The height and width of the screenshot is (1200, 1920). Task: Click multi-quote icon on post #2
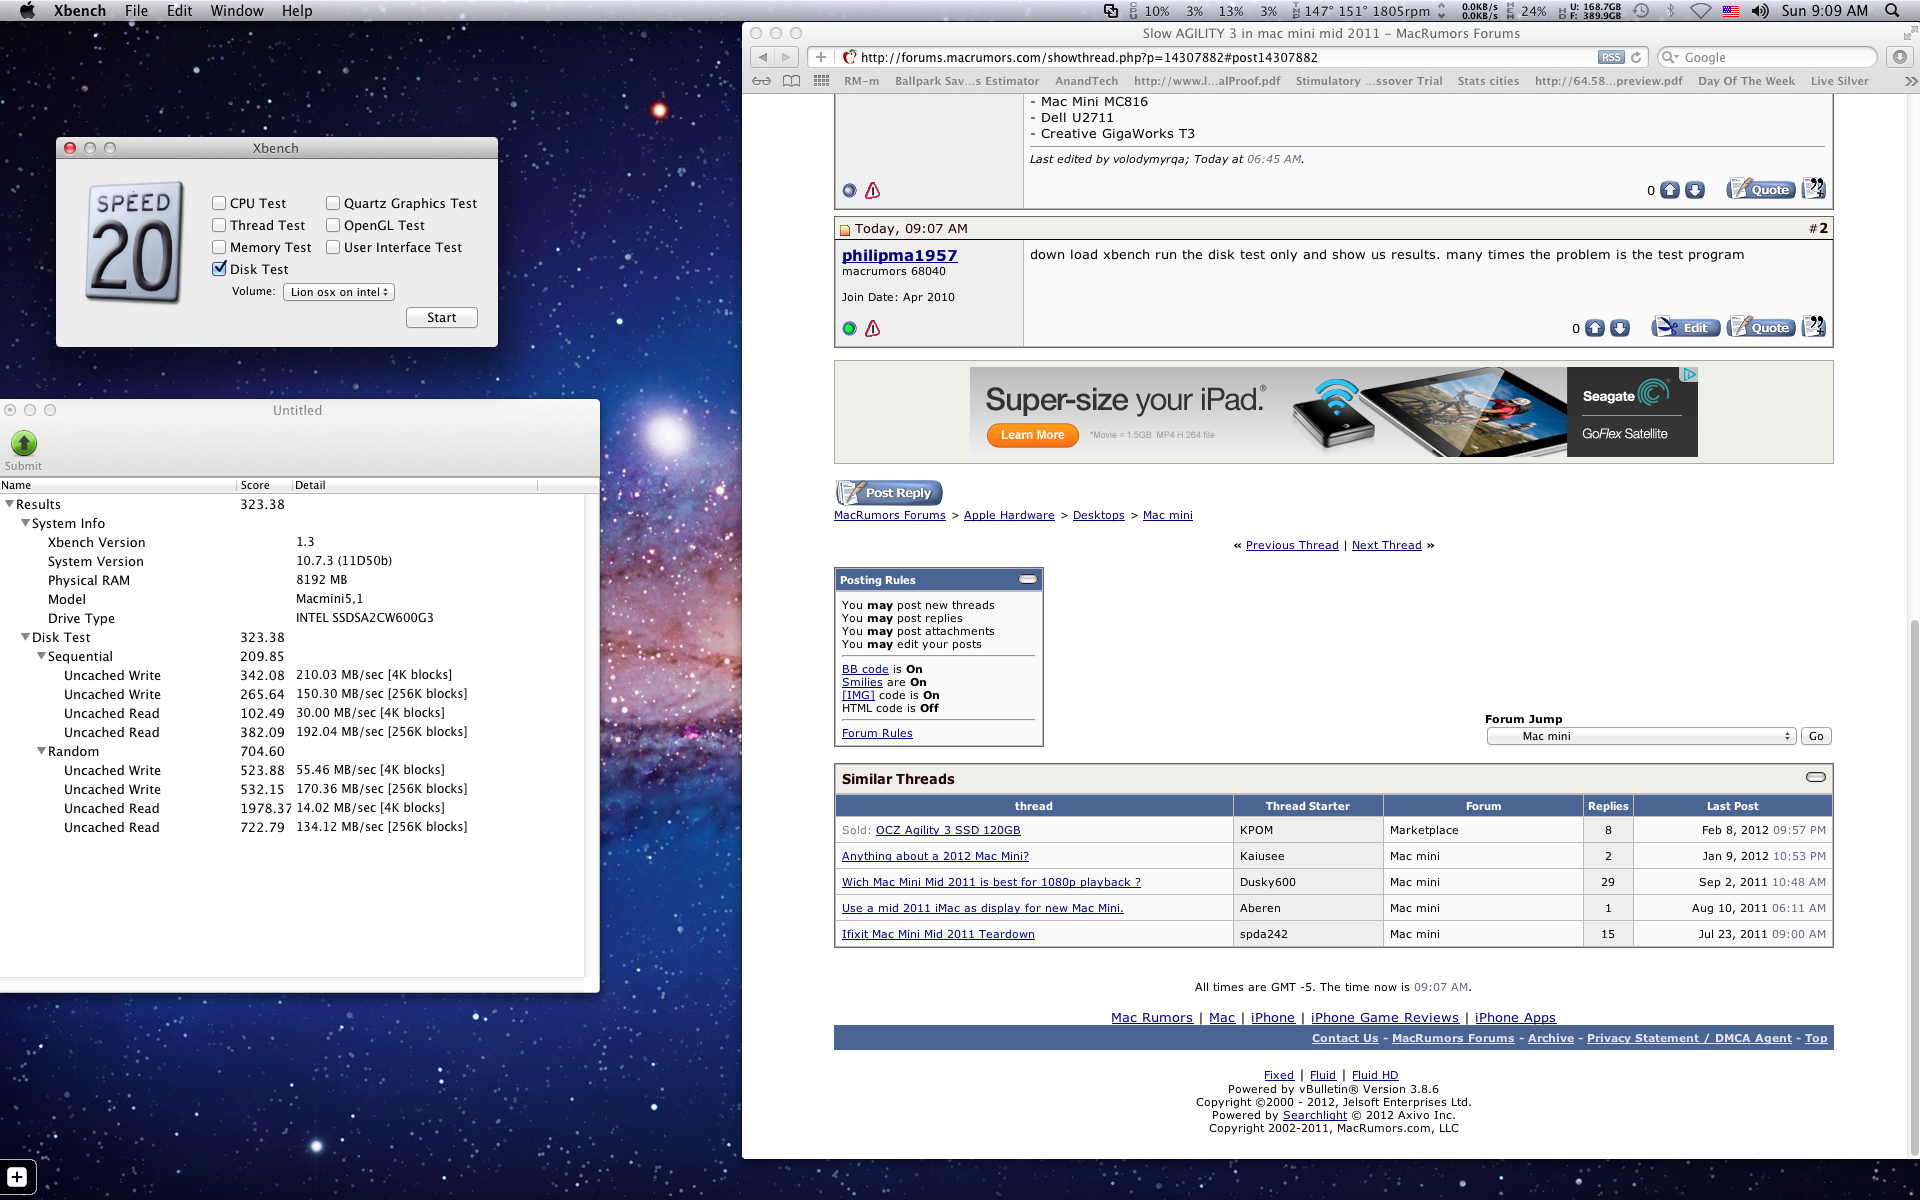point(1813,326)
